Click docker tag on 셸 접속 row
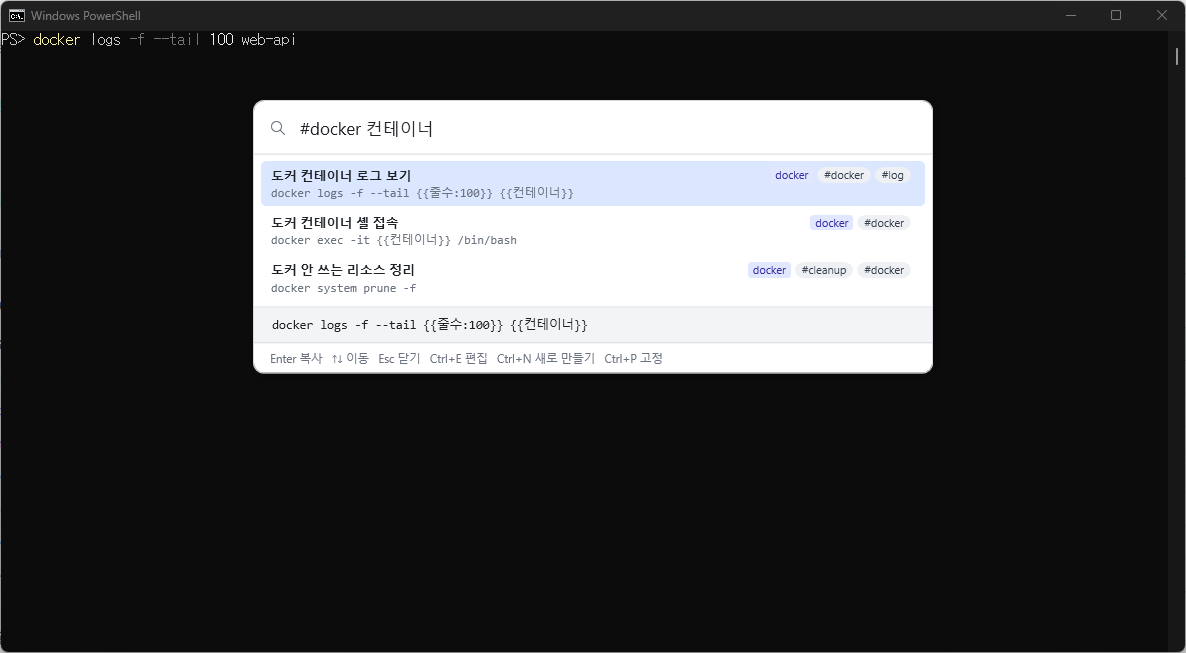 pos(831,223)
